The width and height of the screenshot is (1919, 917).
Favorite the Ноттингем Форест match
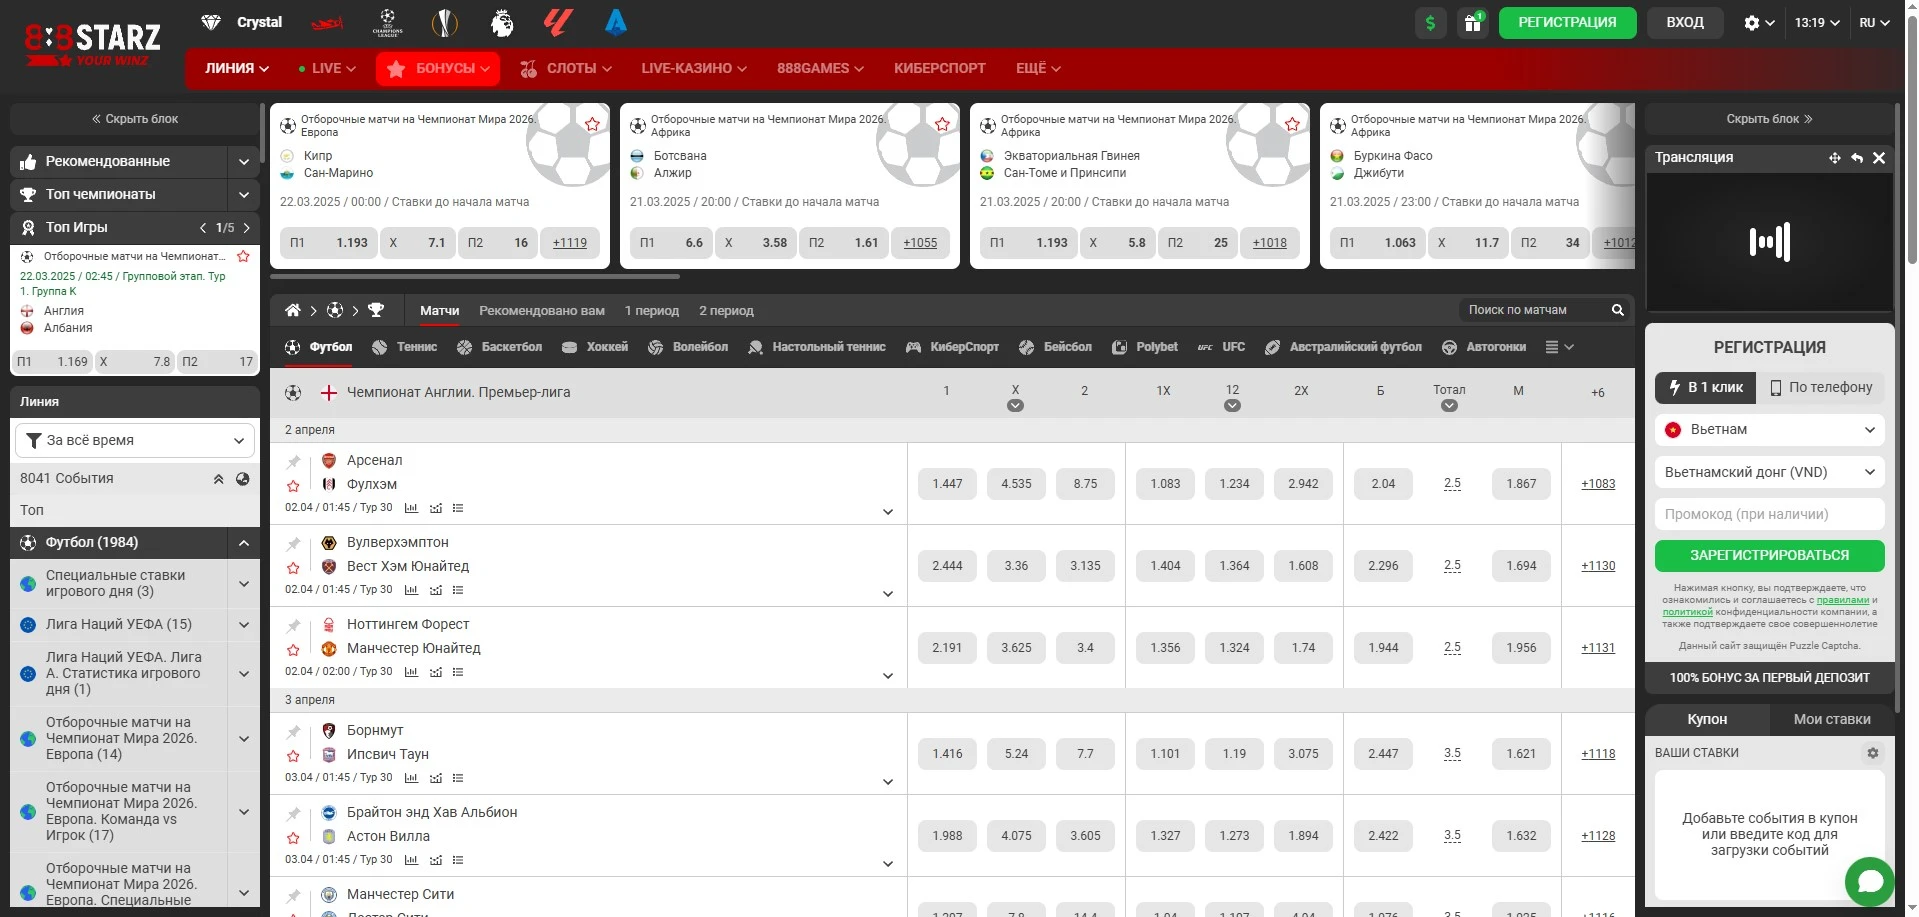(293, 650)
